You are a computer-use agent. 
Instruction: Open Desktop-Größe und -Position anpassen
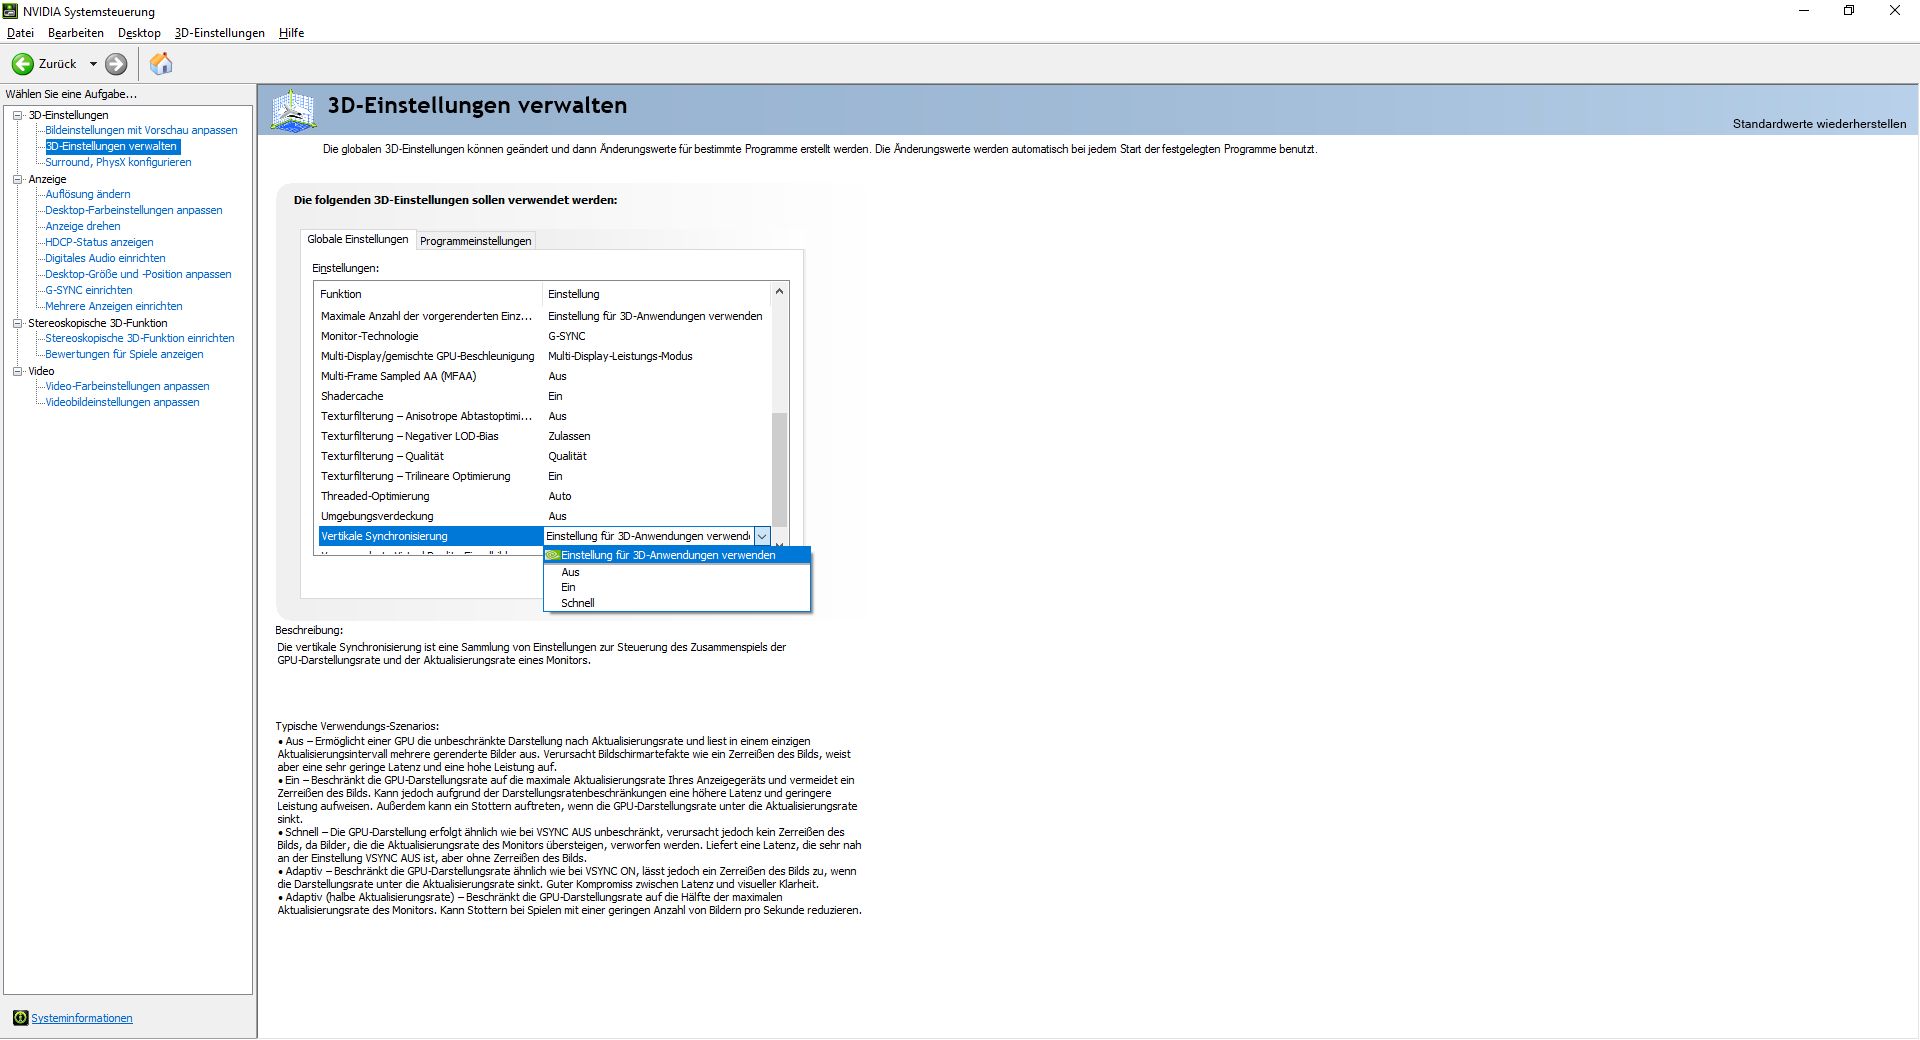click(138, 274)
